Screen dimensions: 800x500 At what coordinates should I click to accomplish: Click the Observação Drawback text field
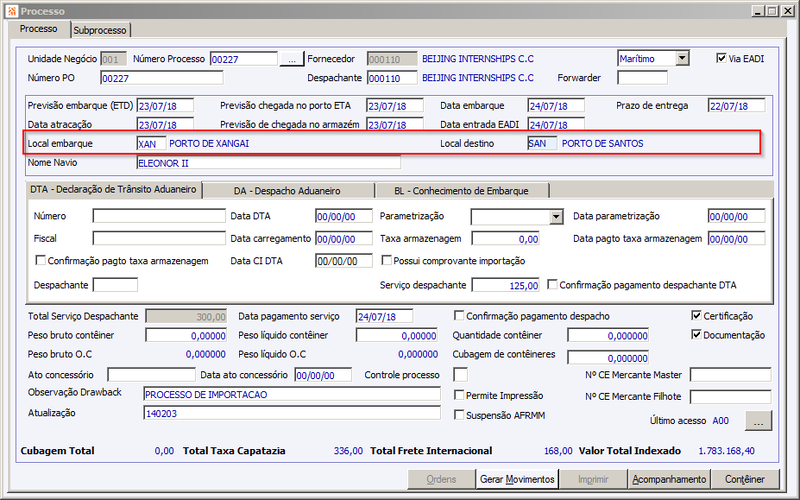[292, 394]
